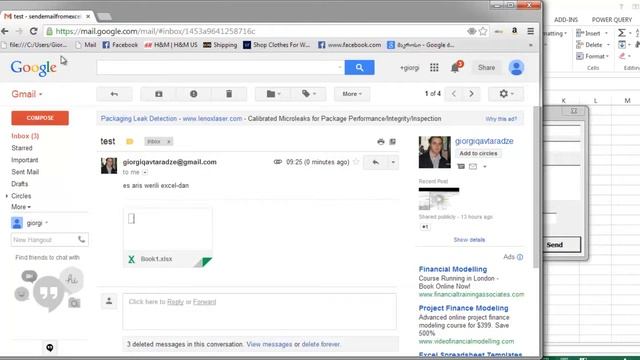Screen dimensions: 640x360
Task: Click Add to circles button
Action: click(x=478, y=153)
